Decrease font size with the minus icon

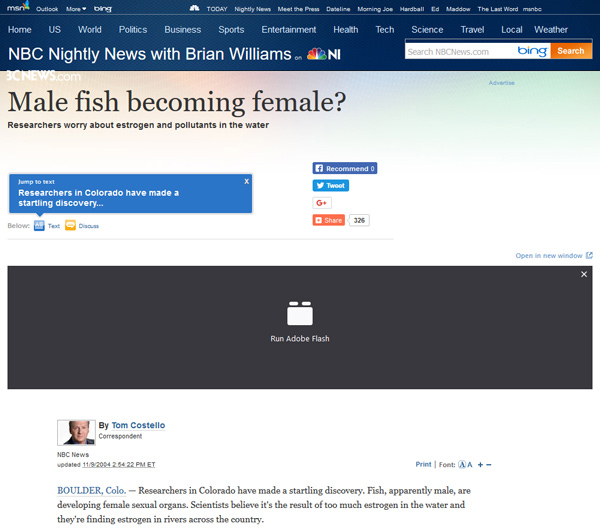coord(489,465)
